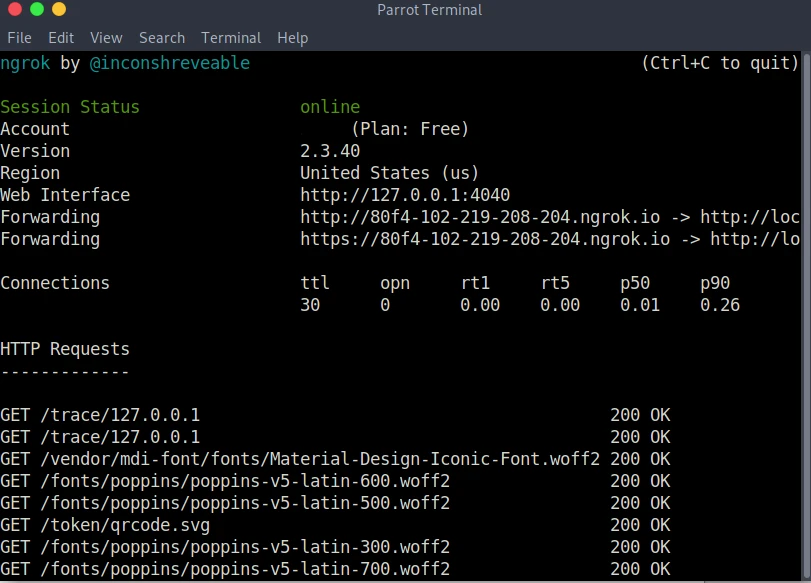811x583 pixels.
Task: Click the @inconshreveable author handle
Action: (170, 63)
